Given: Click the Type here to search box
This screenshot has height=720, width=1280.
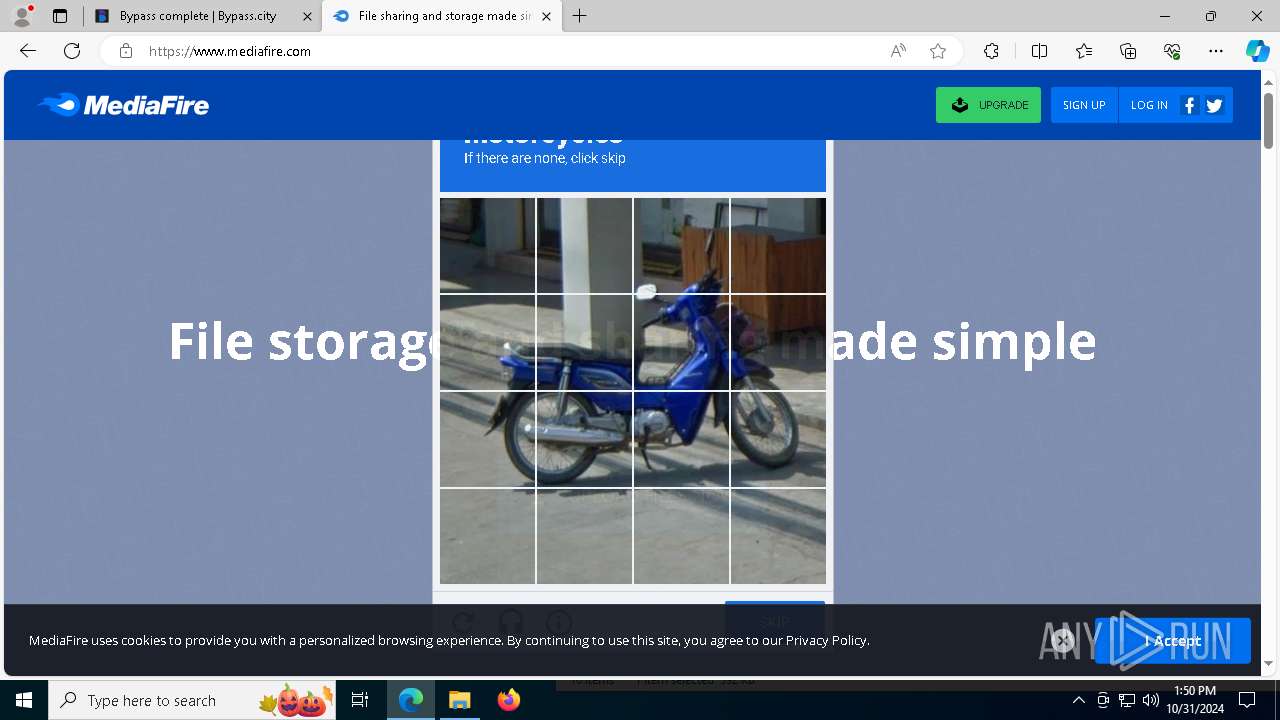Looking at the screenshot, I should coord(192,700).
